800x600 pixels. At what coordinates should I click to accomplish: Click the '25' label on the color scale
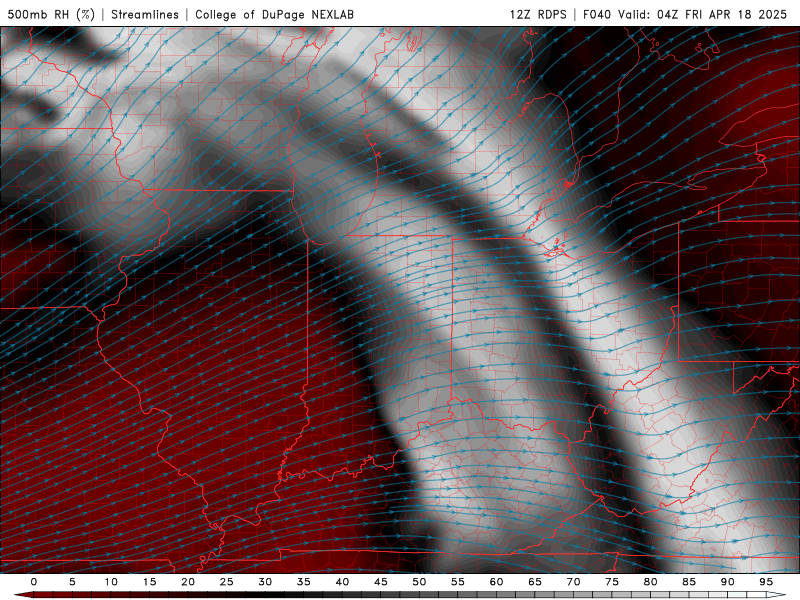pos(227,582)
